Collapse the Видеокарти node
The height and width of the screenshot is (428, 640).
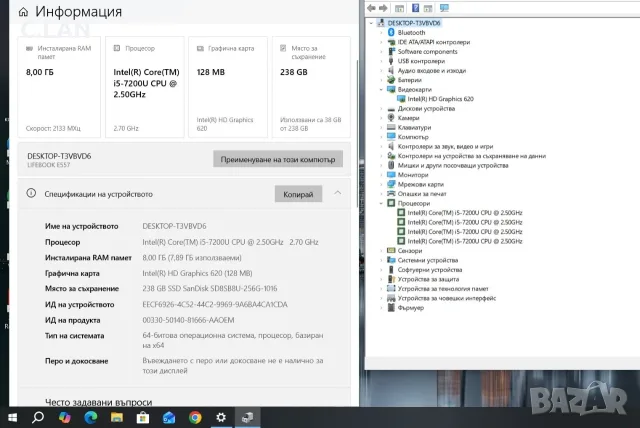click(x=381, y=89)
